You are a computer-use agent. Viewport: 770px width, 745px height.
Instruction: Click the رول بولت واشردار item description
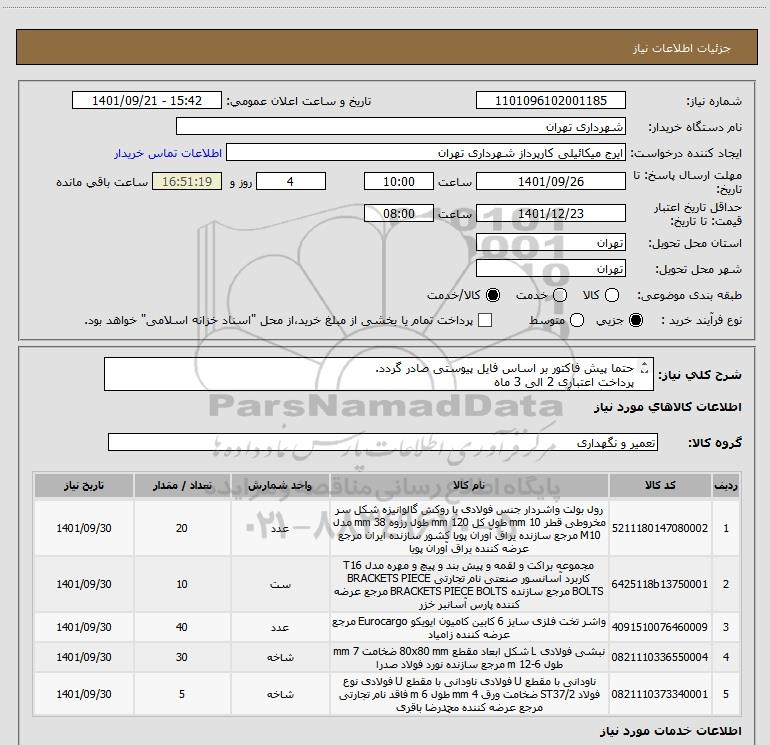[x=469, y=528]
